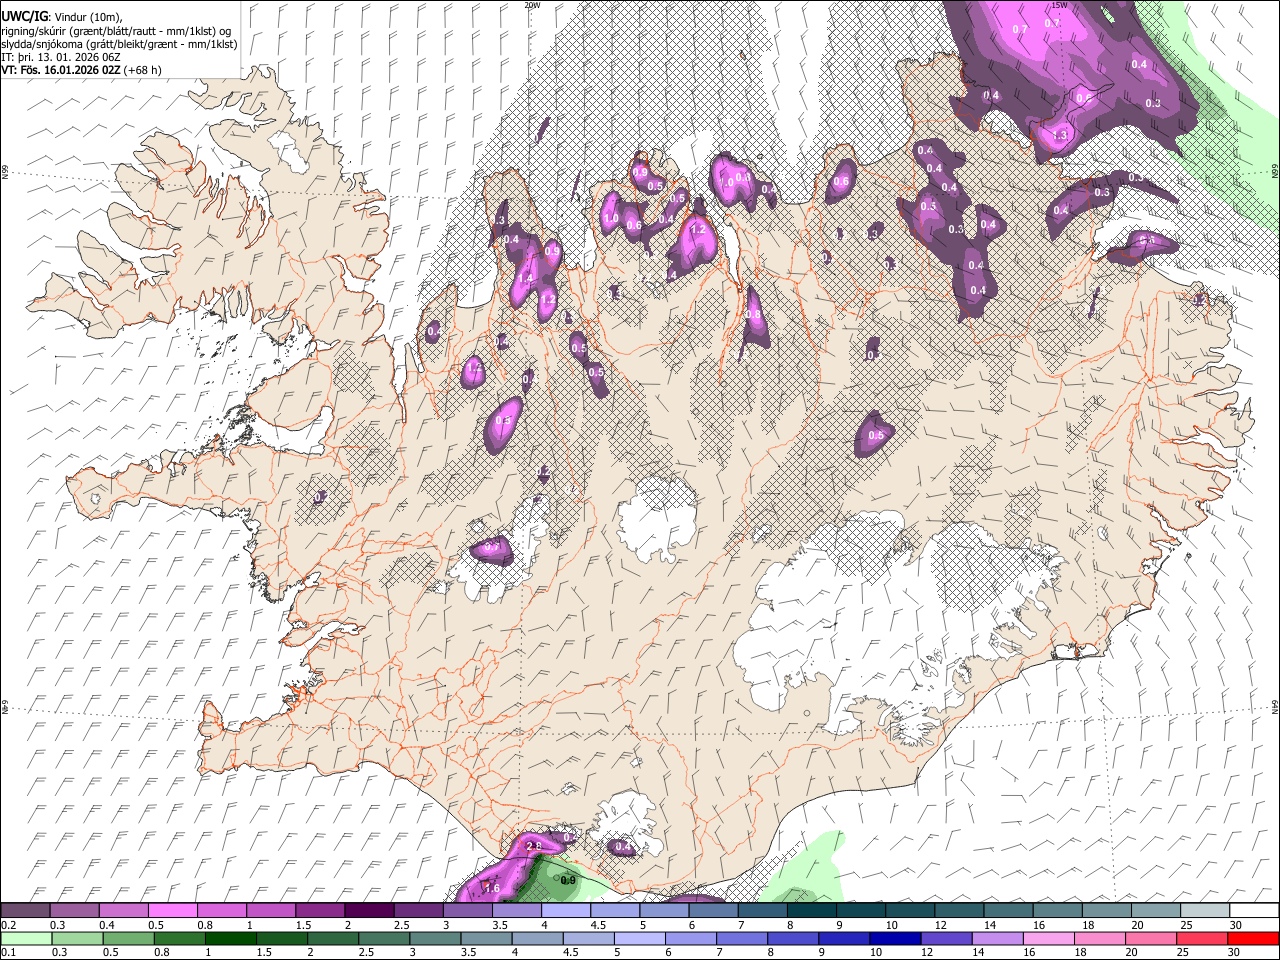
Task: Click the IT initialization time line
Action: click(60, 57)
